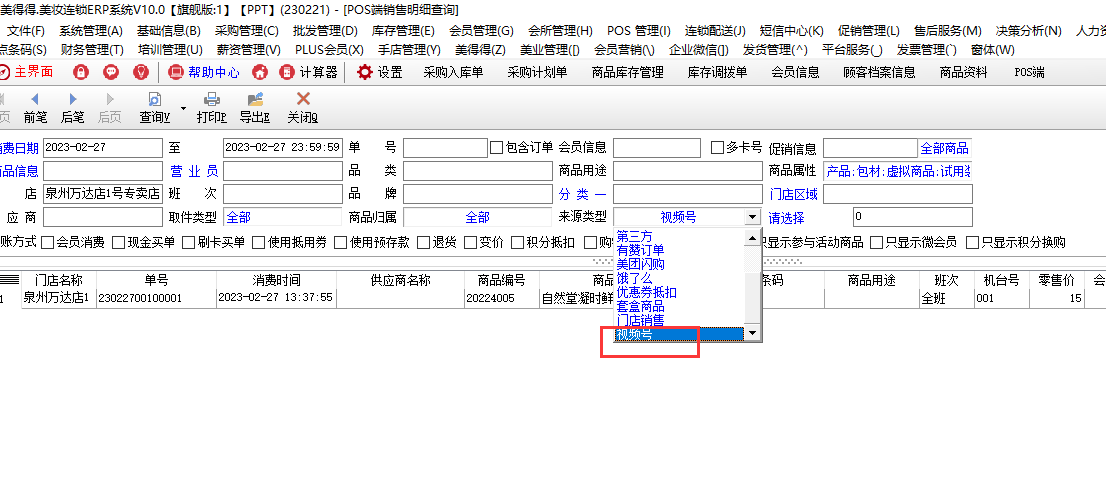This screenshot has height=485, width=1106.
Task: Go to next record 后笔
Action: pyautogui.click(x=73, y=109)
